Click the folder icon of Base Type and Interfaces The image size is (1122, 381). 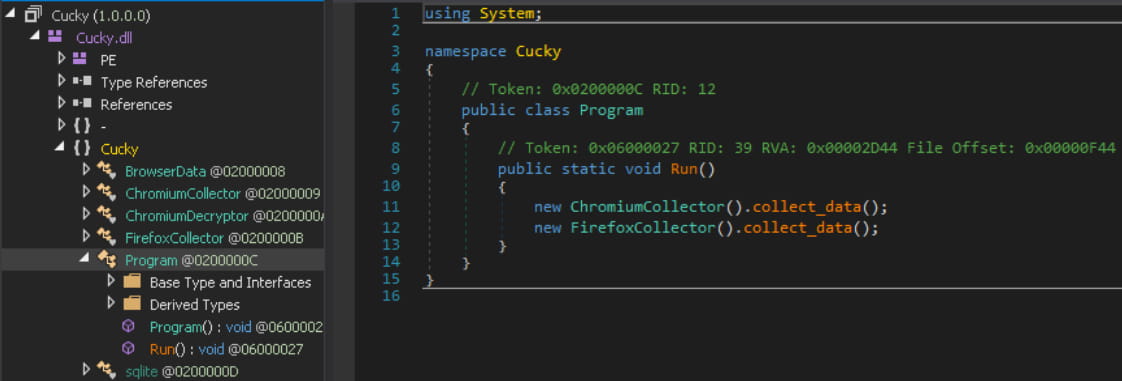132,281
